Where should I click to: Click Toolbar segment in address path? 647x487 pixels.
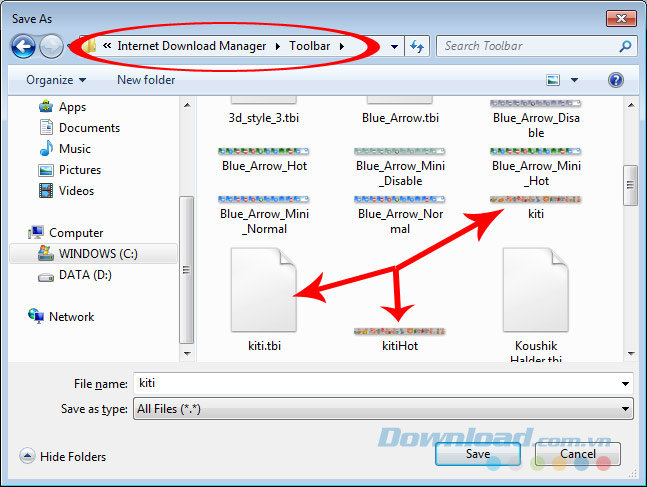(309, 46)
